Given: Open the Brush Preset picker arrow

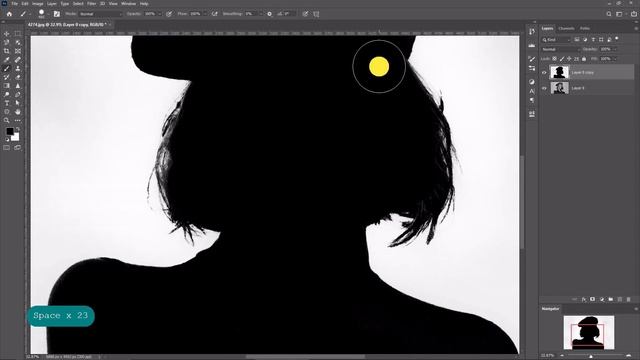Looking at the screenshot, I should coord(48,14).
